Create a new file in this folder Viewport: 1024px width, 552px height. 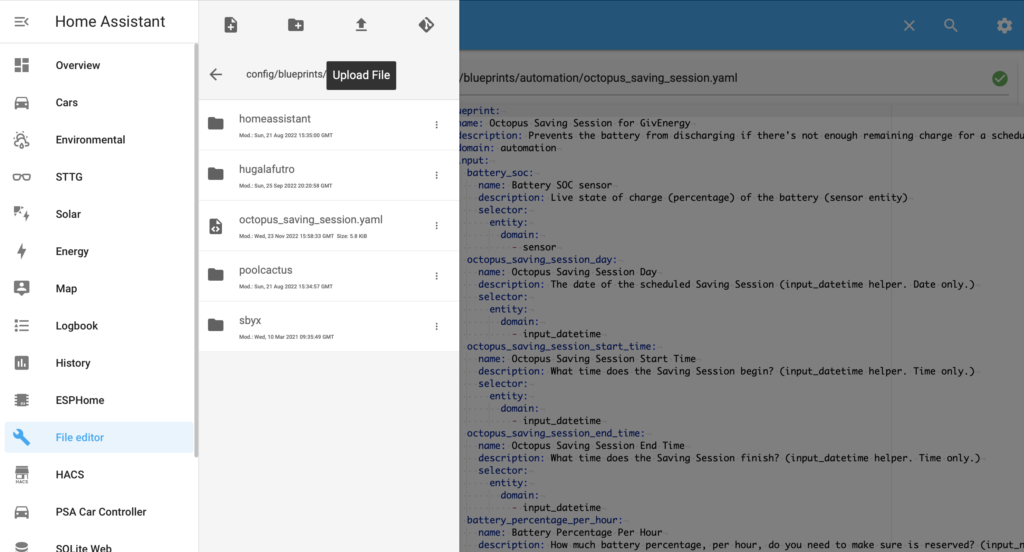[231, 25]
